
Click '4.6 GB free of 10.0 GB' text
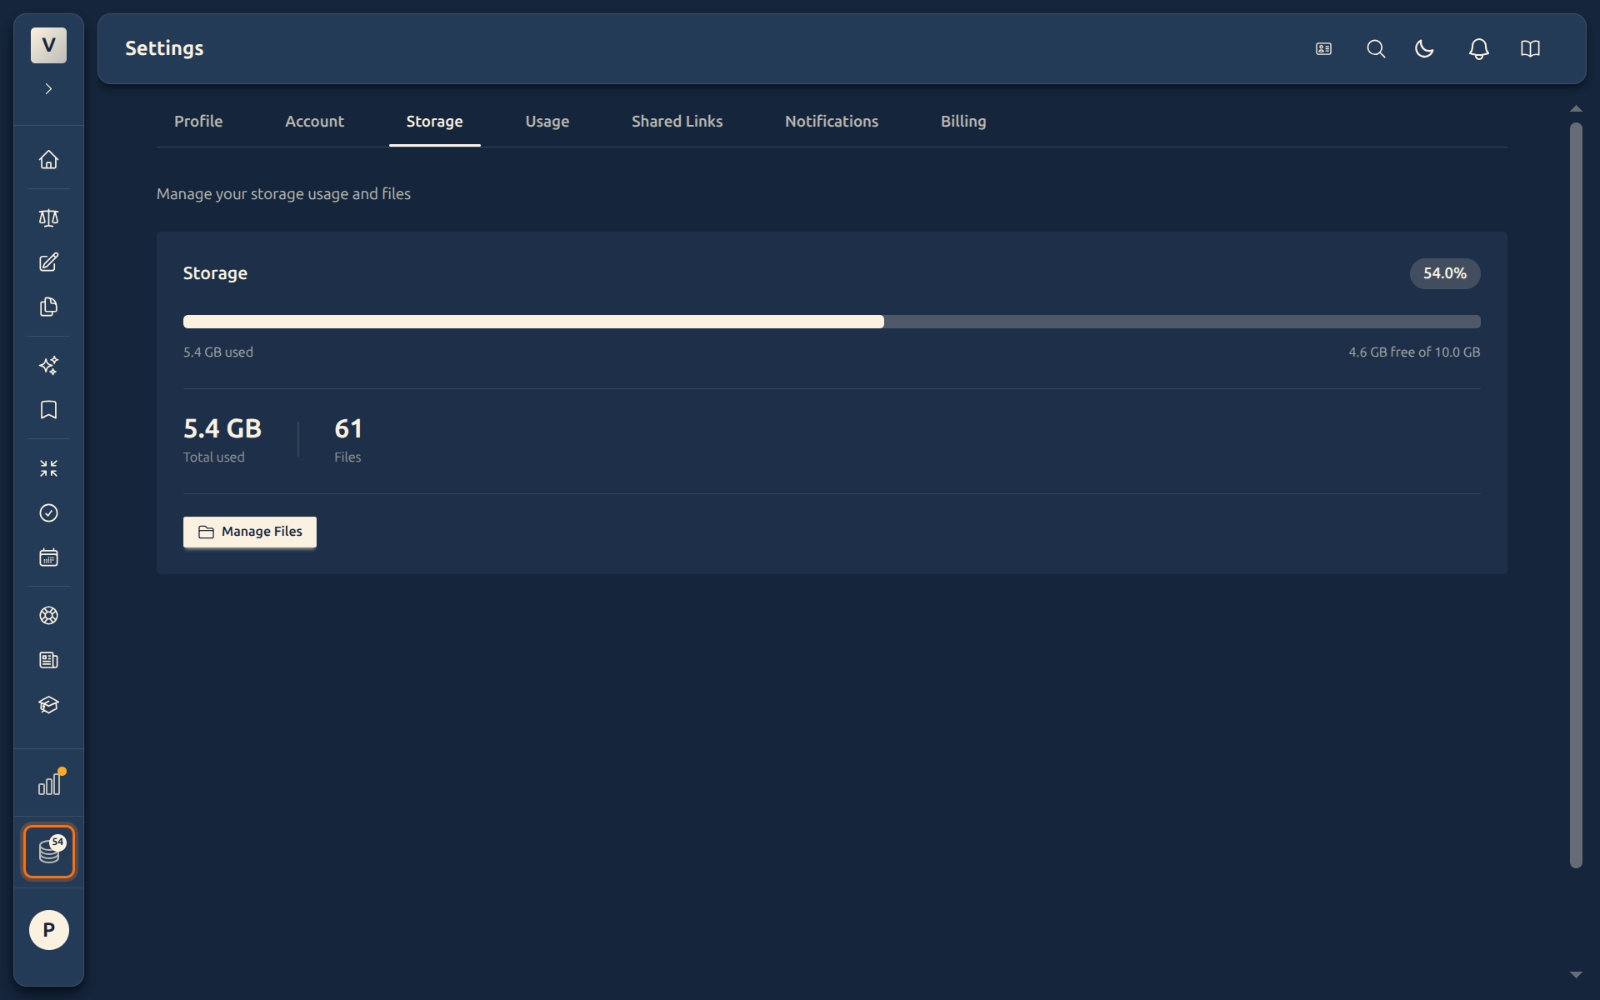pos(1414,352)
